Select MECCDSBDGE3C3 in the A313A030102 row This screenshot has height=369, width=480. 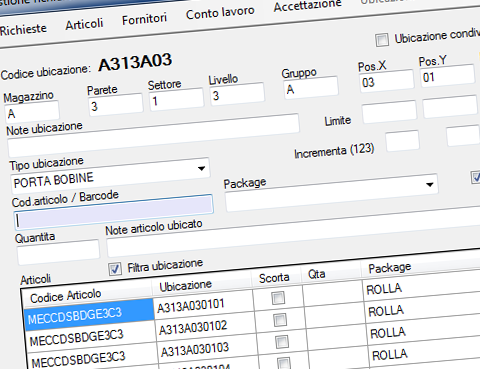pos(77,338)
